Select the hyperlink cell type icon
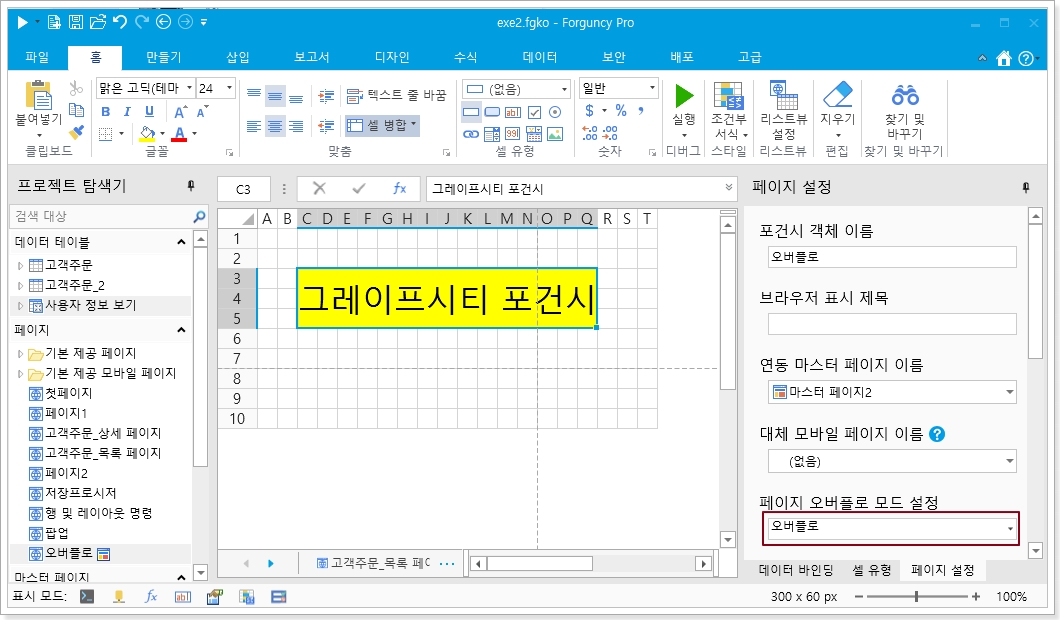Viewport: 1060px width, 620px height. (471, 133)
